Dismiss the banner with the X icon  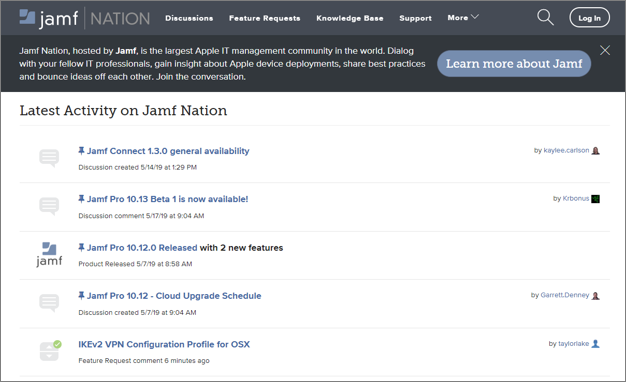pyautogui.click(x=604, y=50)
